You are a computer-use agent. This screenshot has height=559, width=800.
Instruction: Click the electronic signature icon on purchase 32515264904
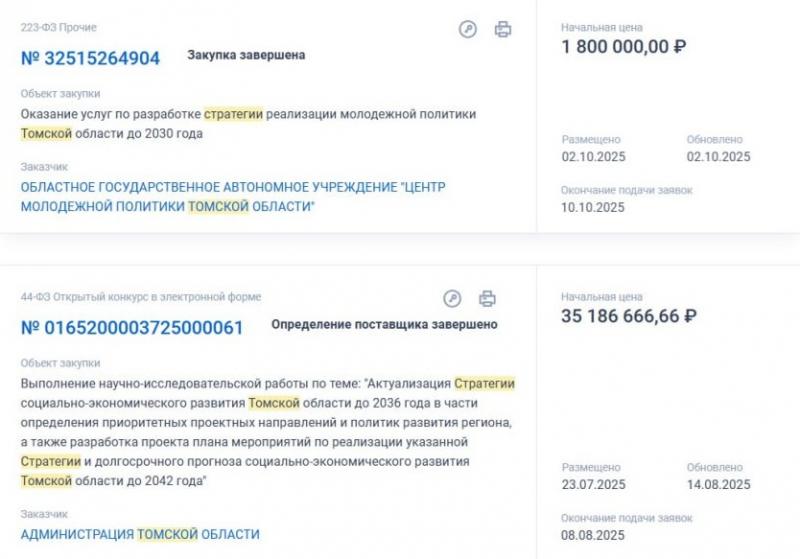[x=468, y=29]
